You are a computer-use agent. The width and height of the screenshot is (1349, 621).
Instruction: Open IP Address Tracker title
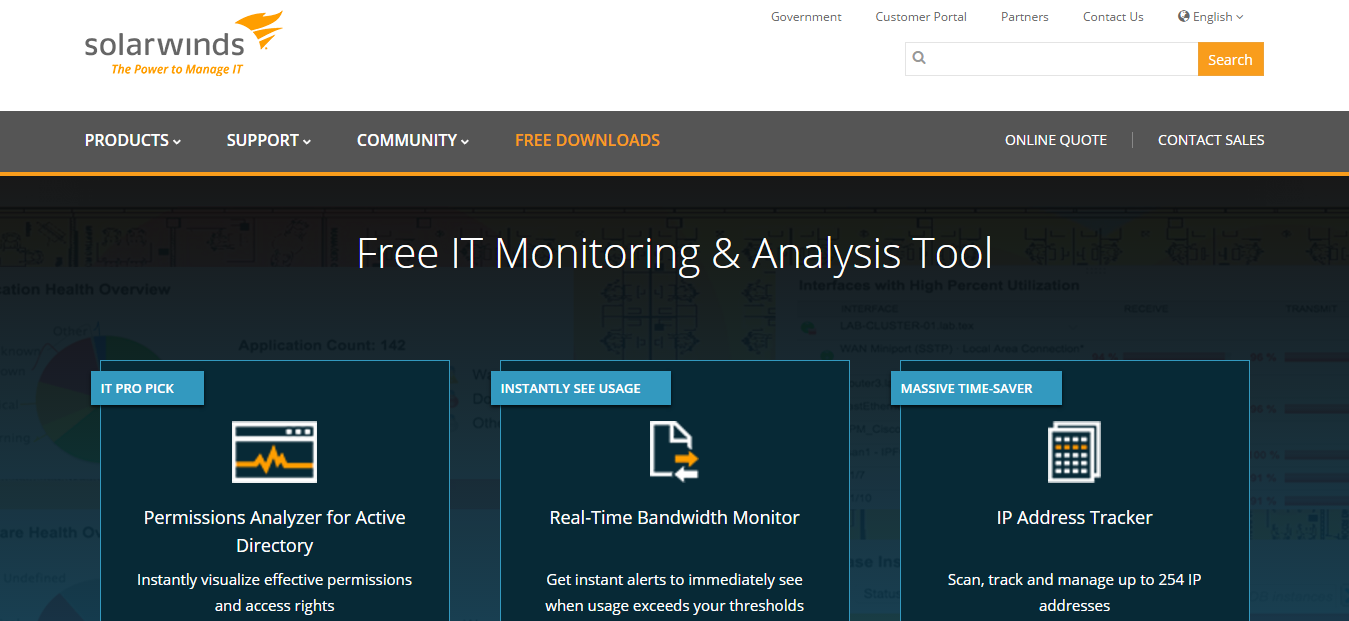[x=1075, y=517]
